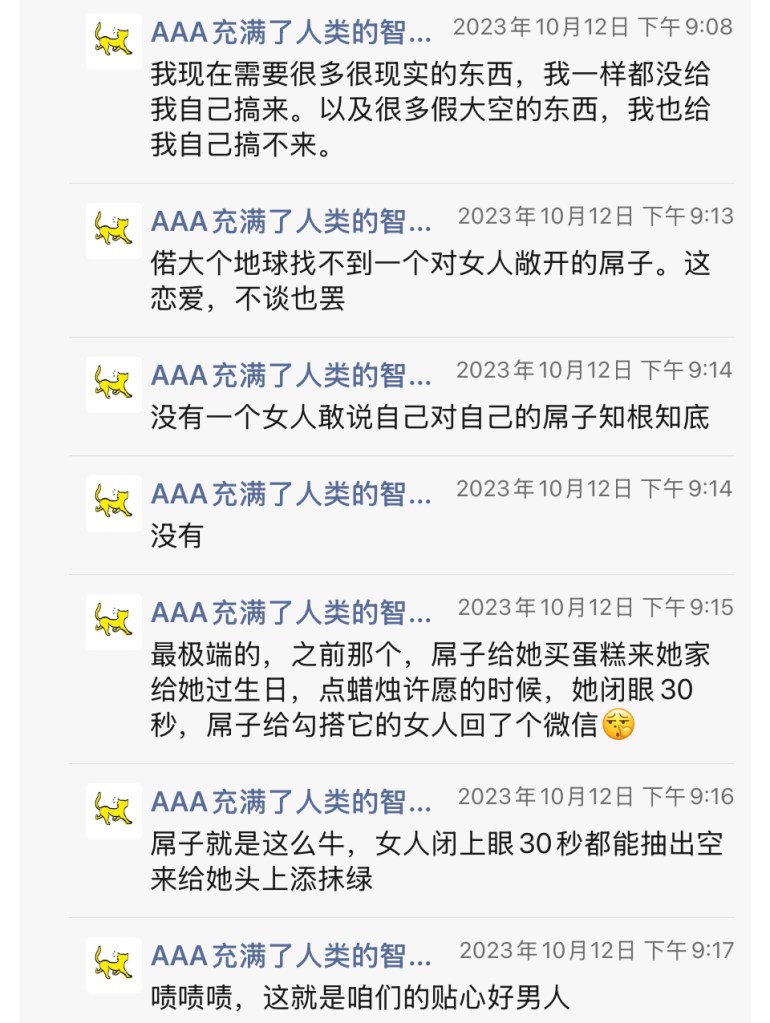The image size is (770, 1023).
Task: Click the avatar beside the 9:08 message
Action: (113, 41)
